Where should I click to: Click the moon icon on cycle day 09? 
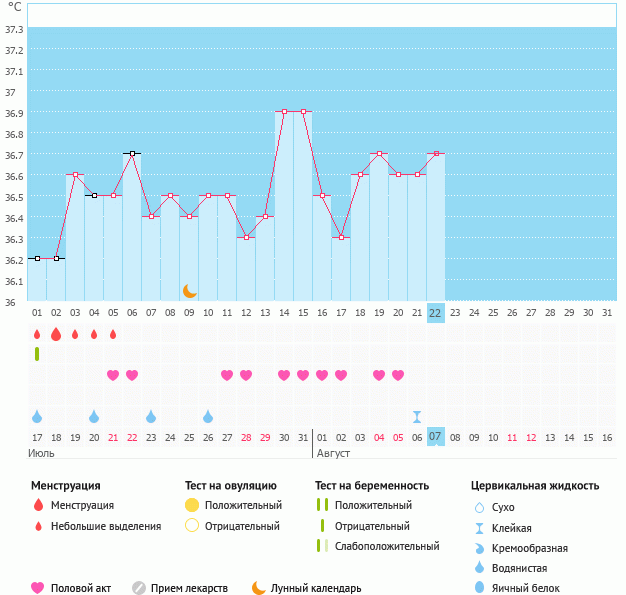coord(189,291)
